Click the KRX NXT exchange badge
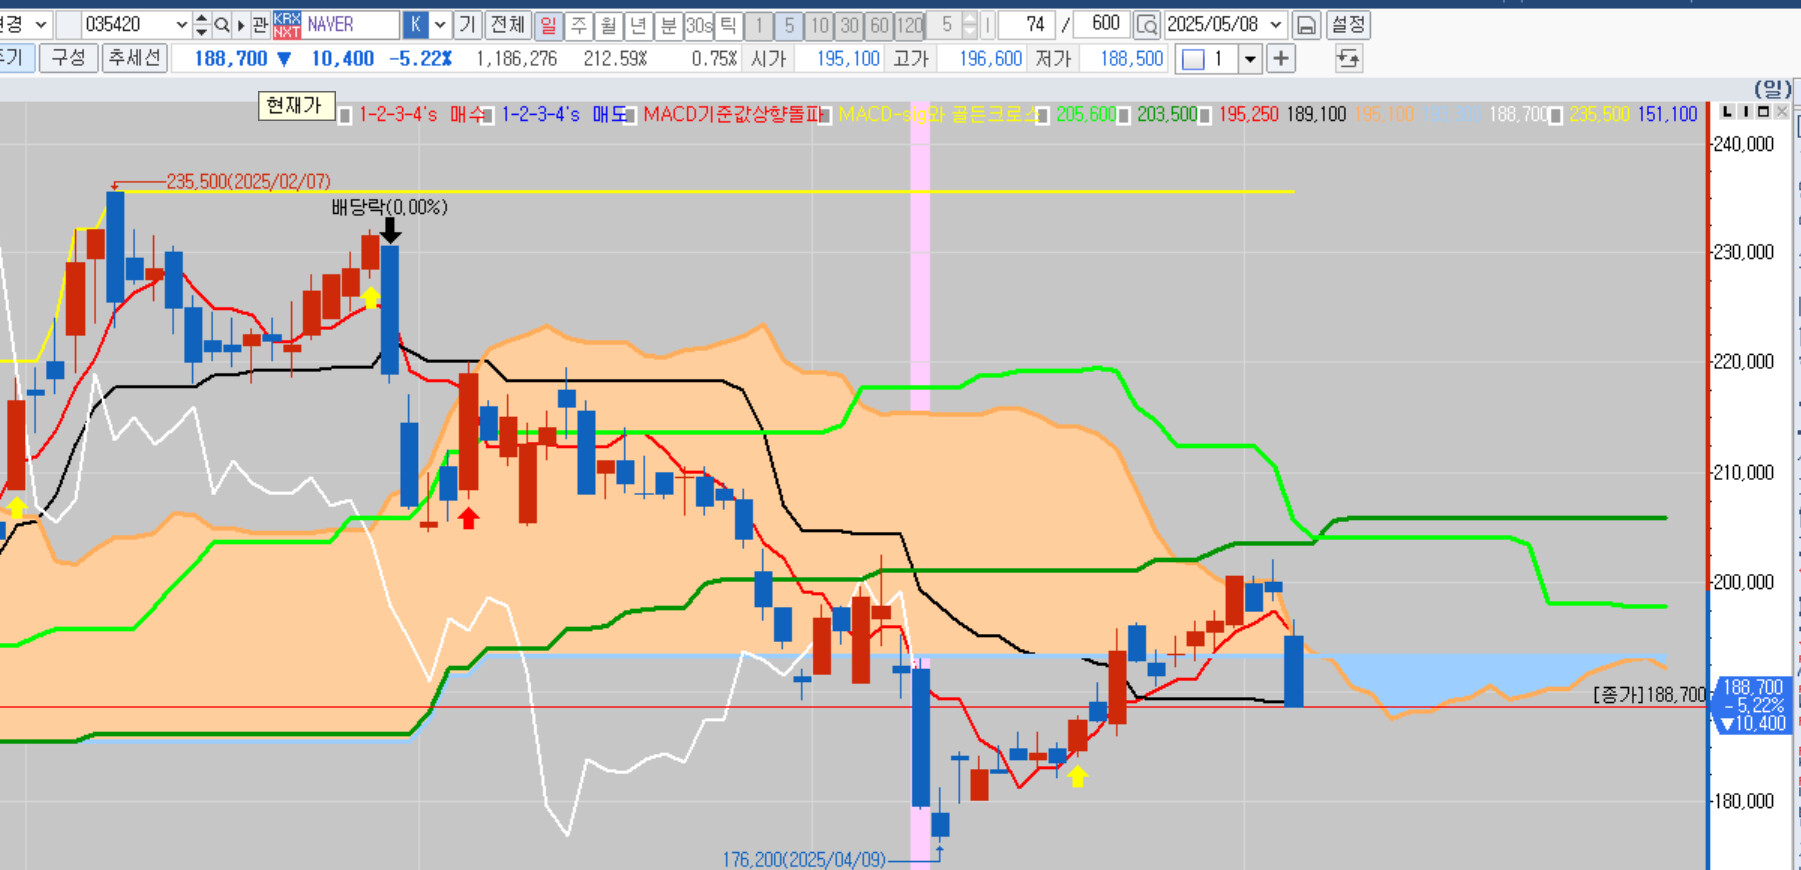Viewport: 1801px width, 870px height. coord(287,25)
